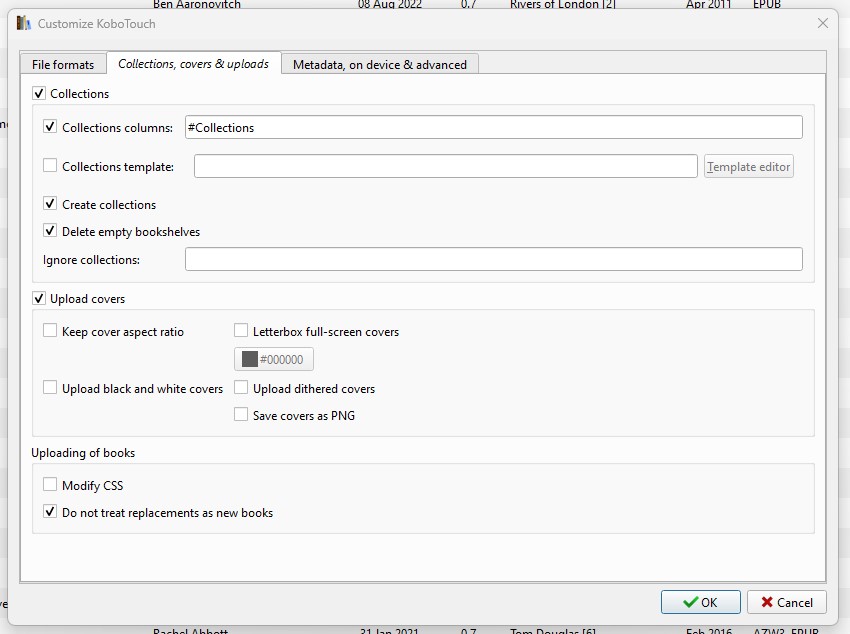Click the Rachel Abbott author row behind dialog

(x=190, y=630)
